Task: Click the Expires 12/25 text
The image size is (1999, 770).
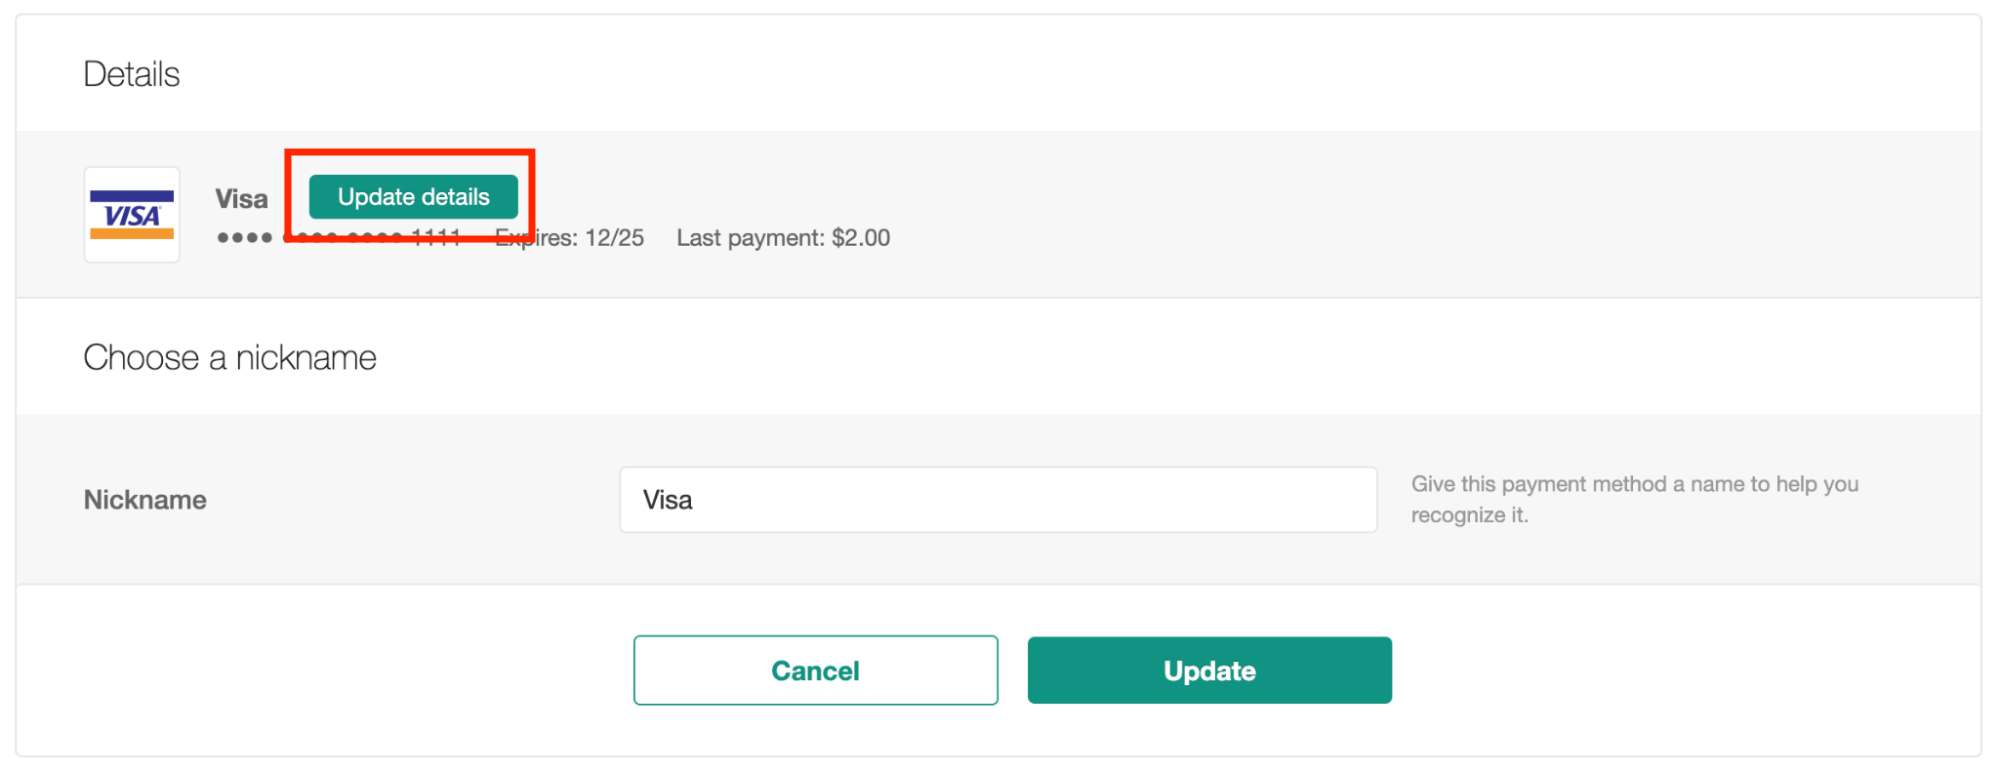Action: [569, 238]
